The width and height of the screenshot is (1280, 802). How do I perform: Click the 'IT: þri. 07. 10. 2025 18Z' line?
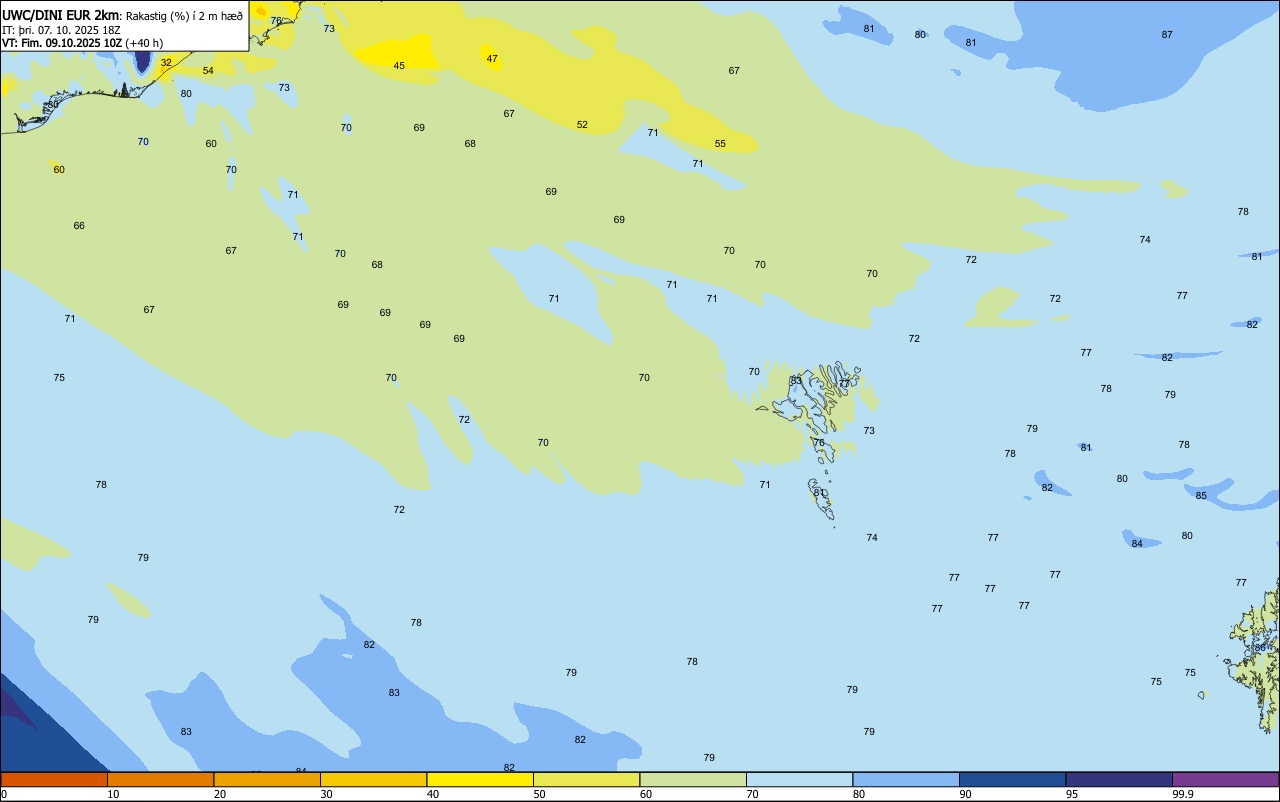(62, 29)
